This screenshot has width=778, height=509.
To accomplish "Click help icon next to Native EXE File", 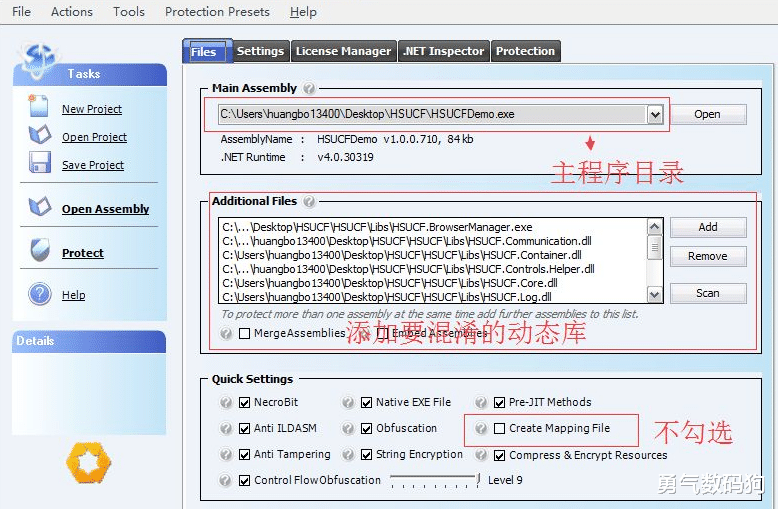I will [x=348, y=402].
